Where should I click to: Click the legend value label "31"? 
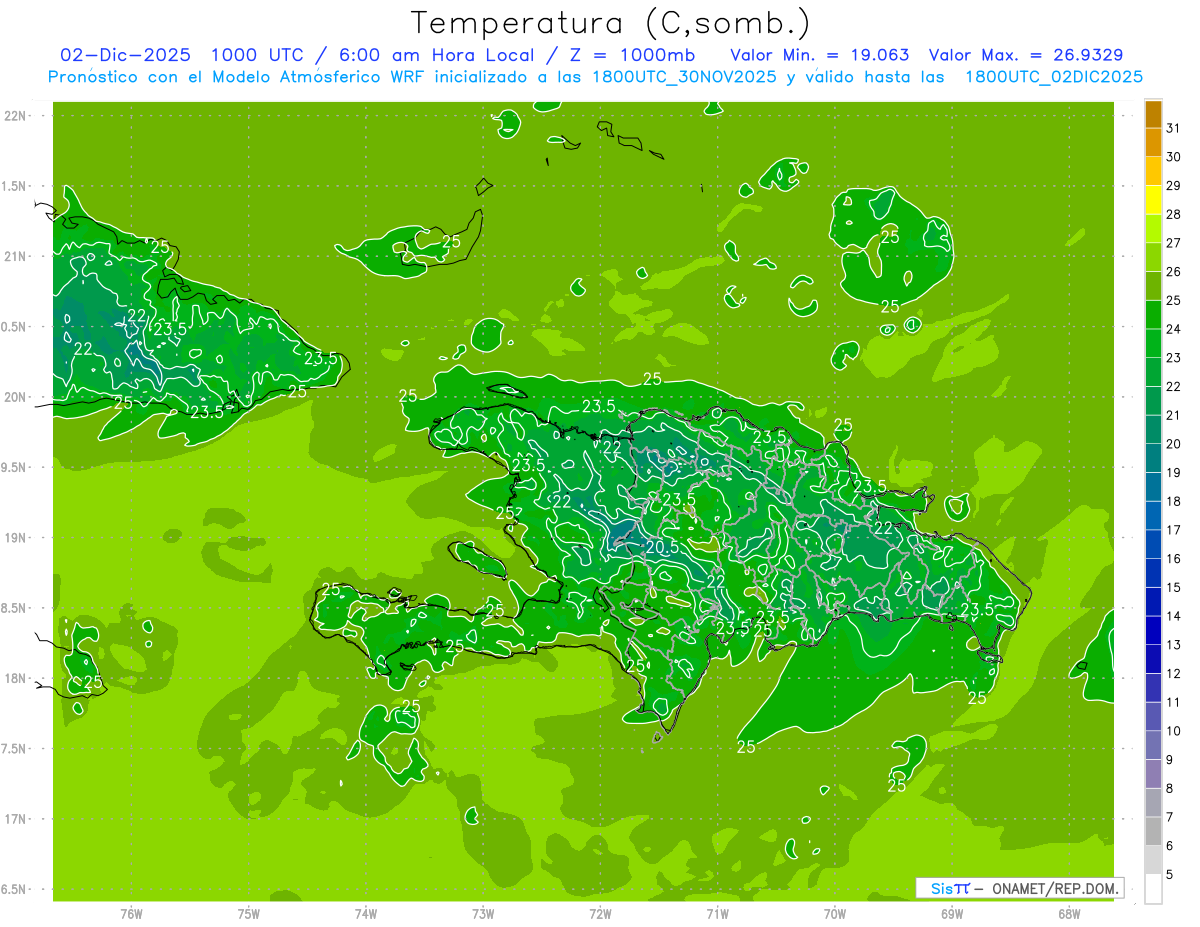(x=1173, y=128)
